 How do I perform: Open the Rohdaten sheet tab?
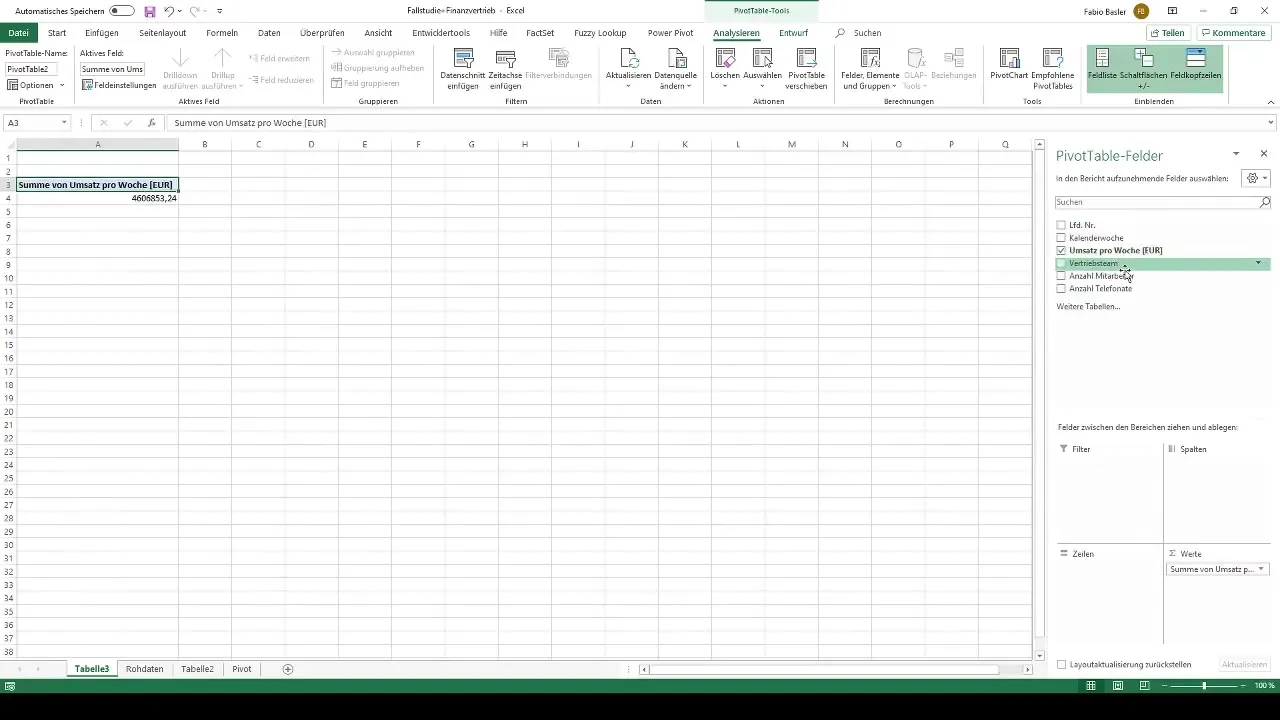coord(145,669)
